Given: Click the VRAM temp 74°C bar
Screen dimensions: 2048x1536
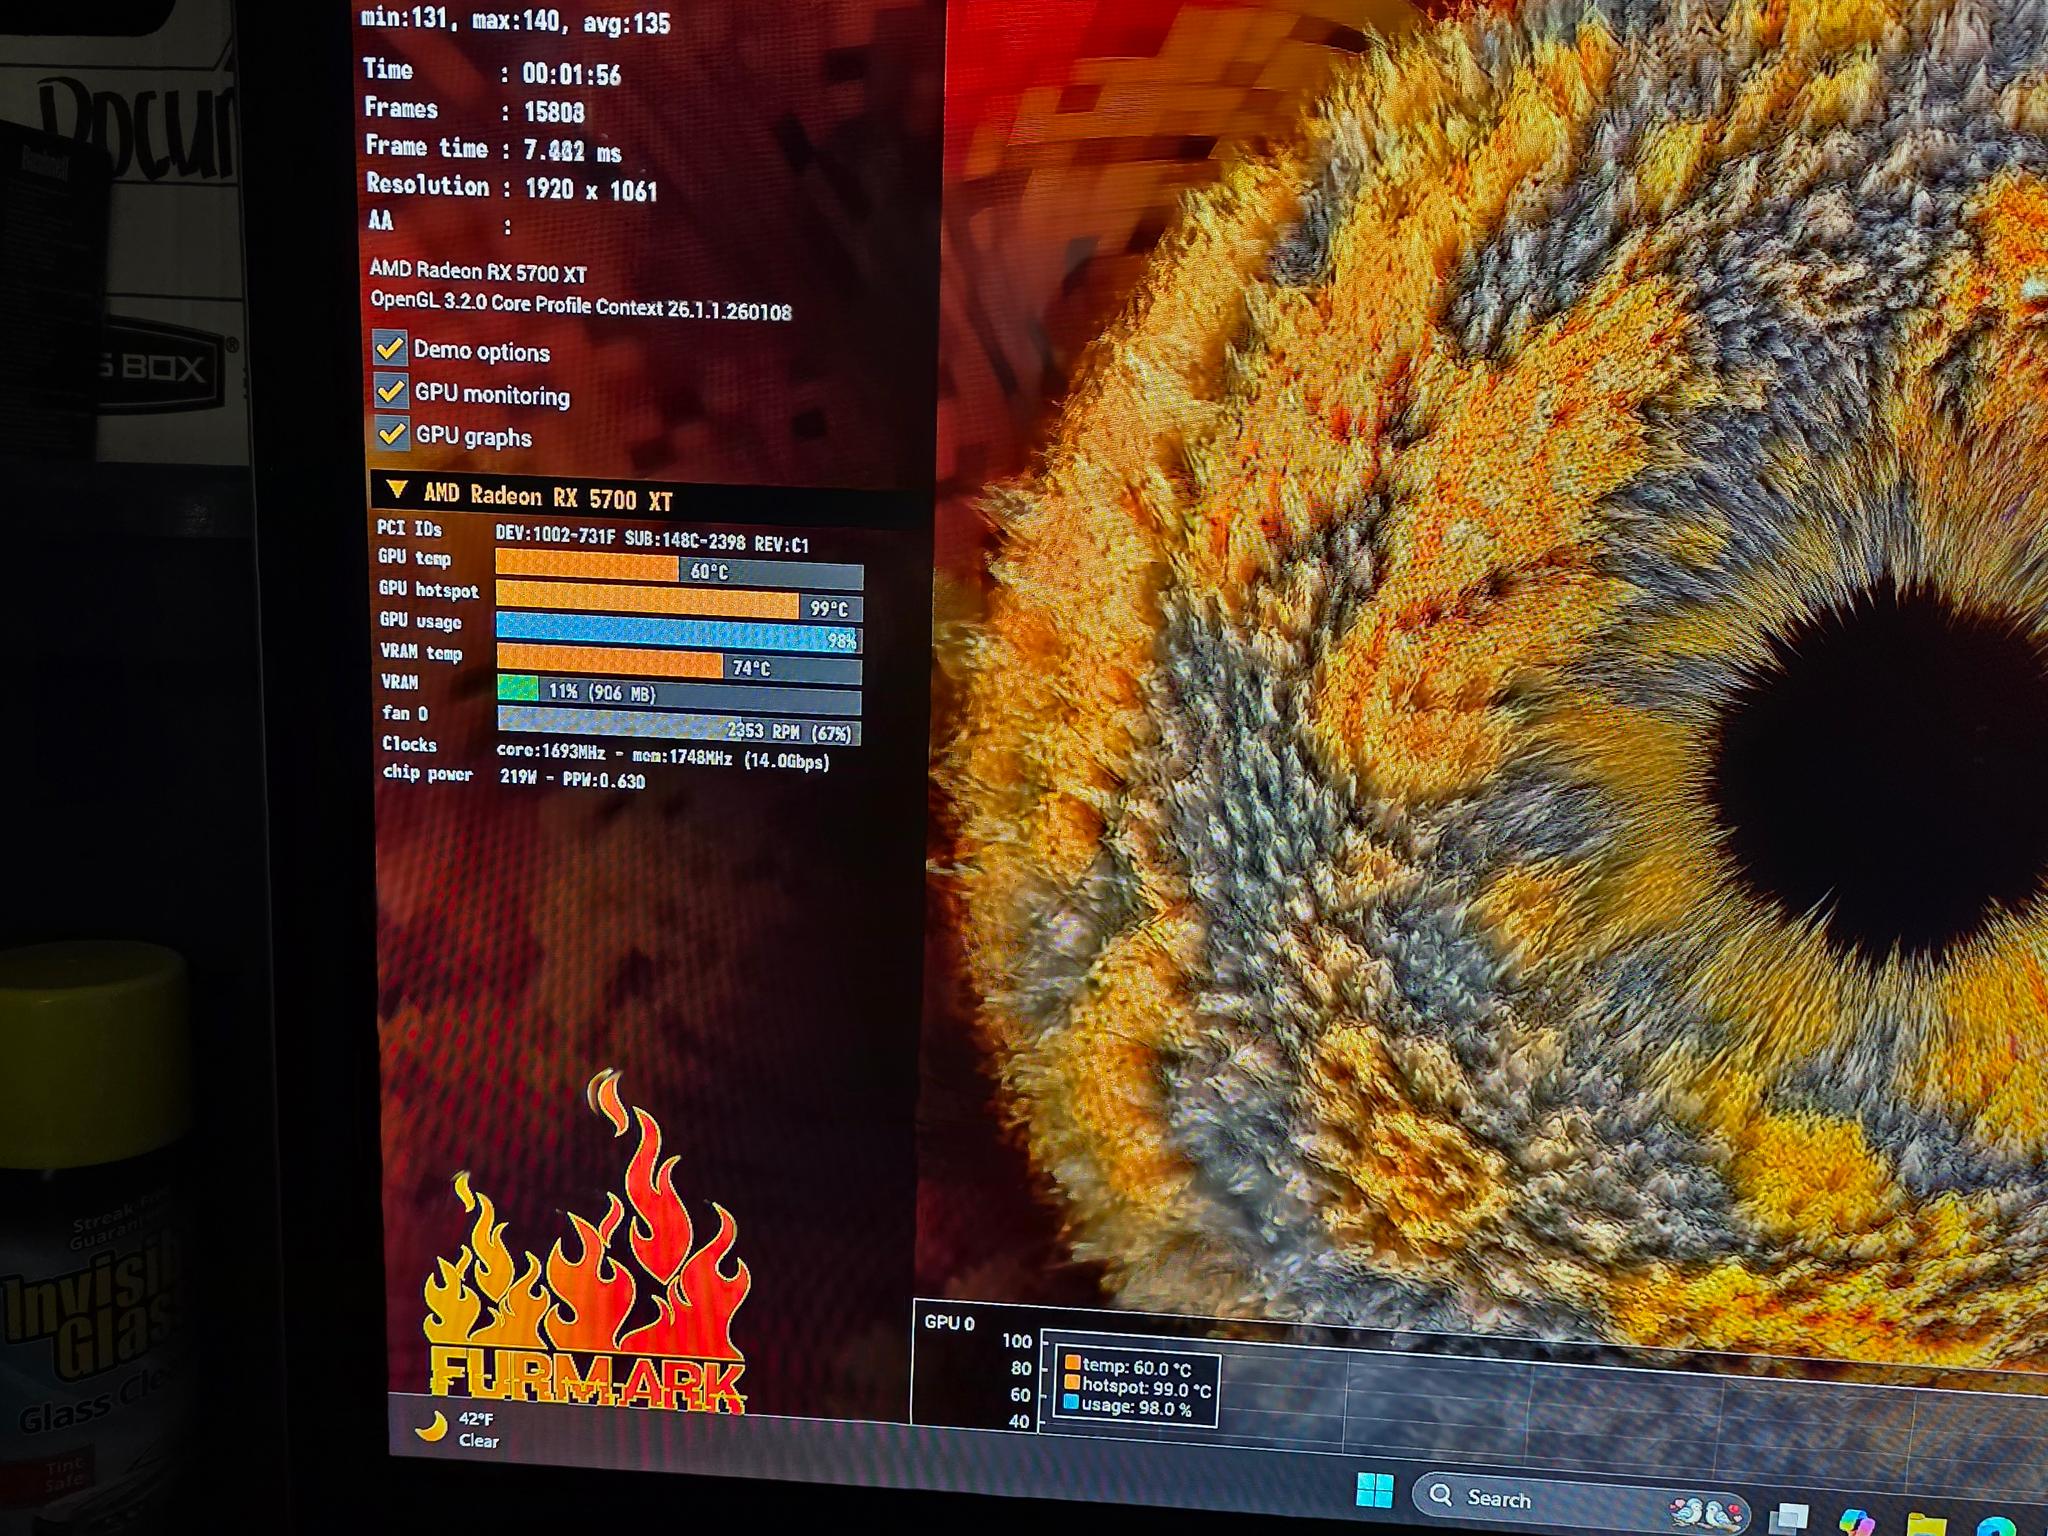Looking at the screenshot, I should pyautogui.click(x=679, y=665).
